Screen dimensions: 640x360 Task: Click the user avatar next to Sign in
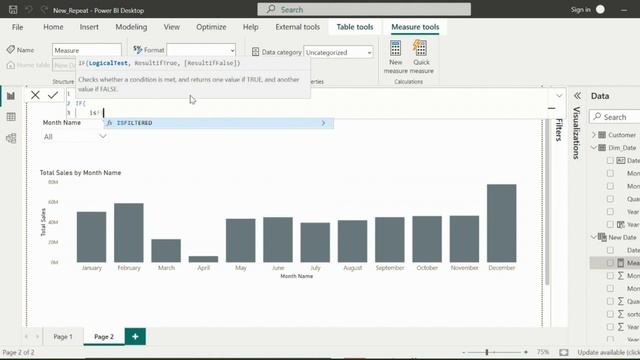pos(600,9)
